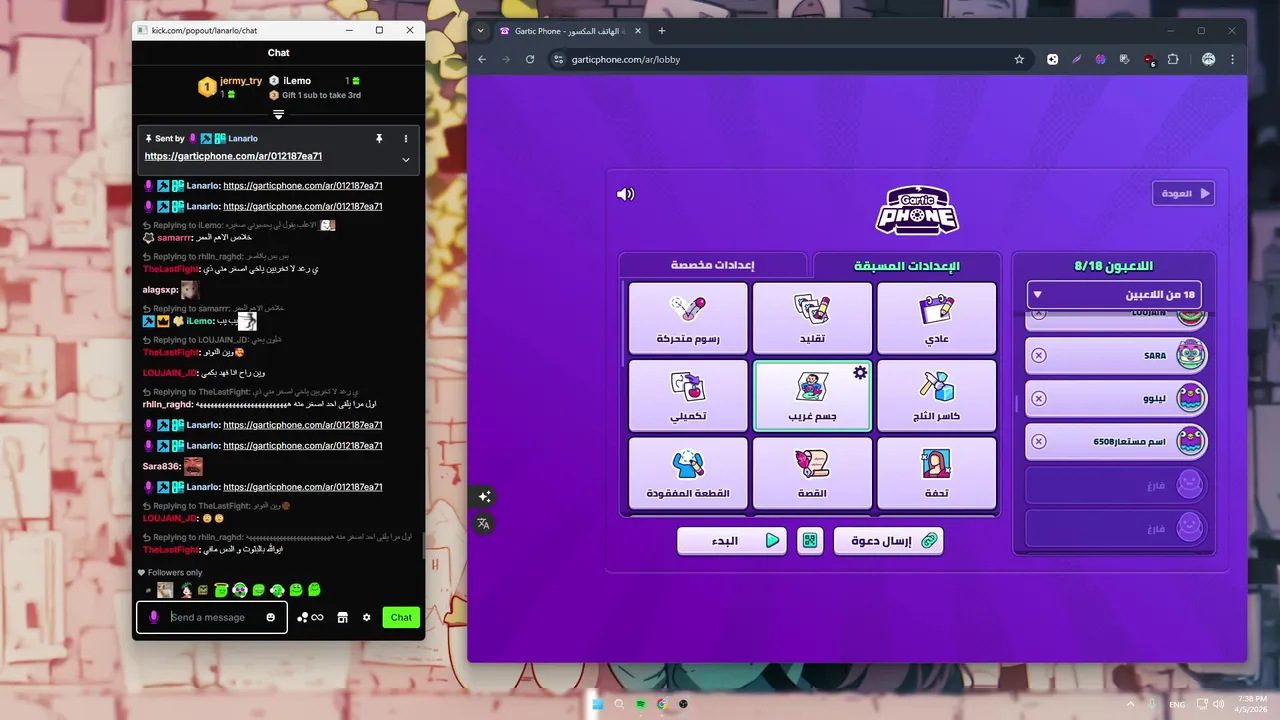1280x720 pixels.
Task: Unpin the pinned message with pin icon
Action: click(x=379, y=138)
